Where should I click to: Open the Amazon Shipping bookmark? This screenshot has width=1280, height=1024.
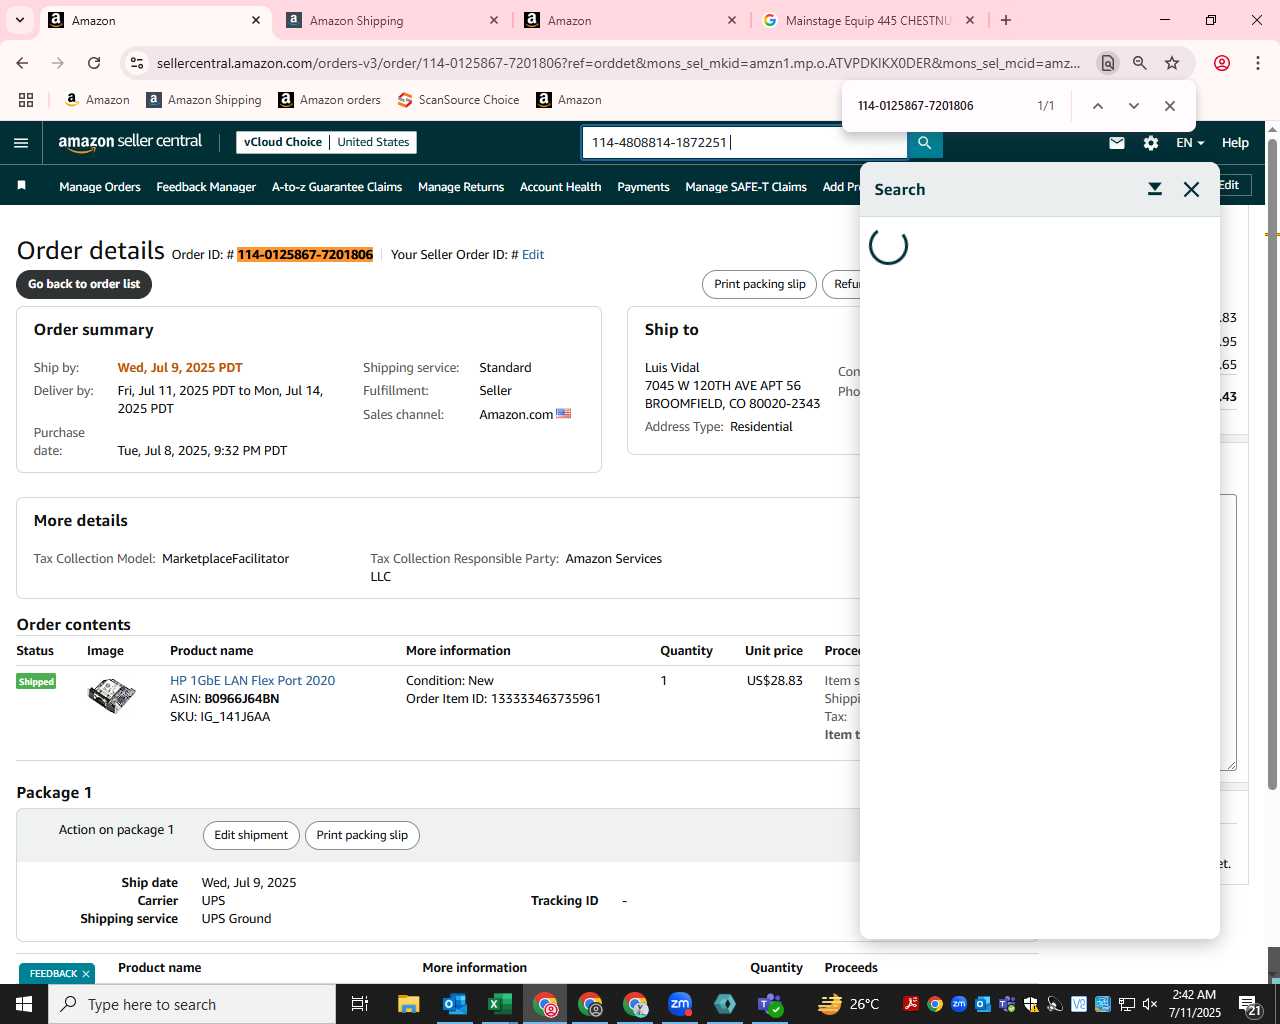(x=204, y=100)
